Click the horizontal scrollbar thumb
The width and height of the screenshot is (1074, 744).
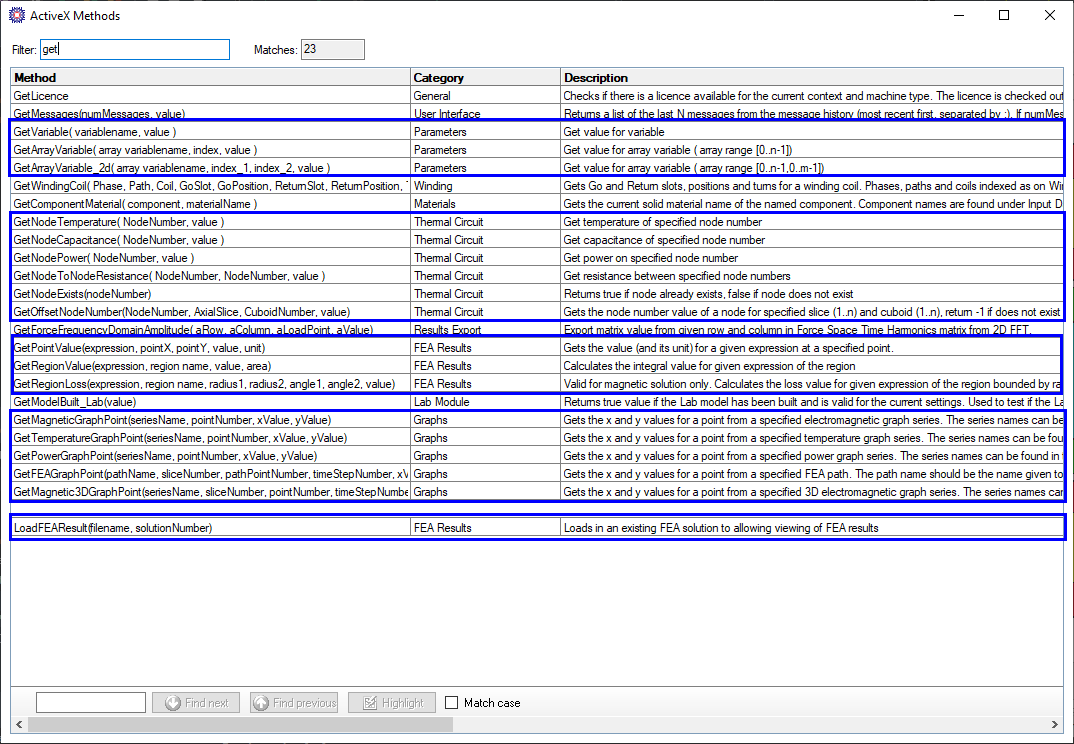pos(240,724)
